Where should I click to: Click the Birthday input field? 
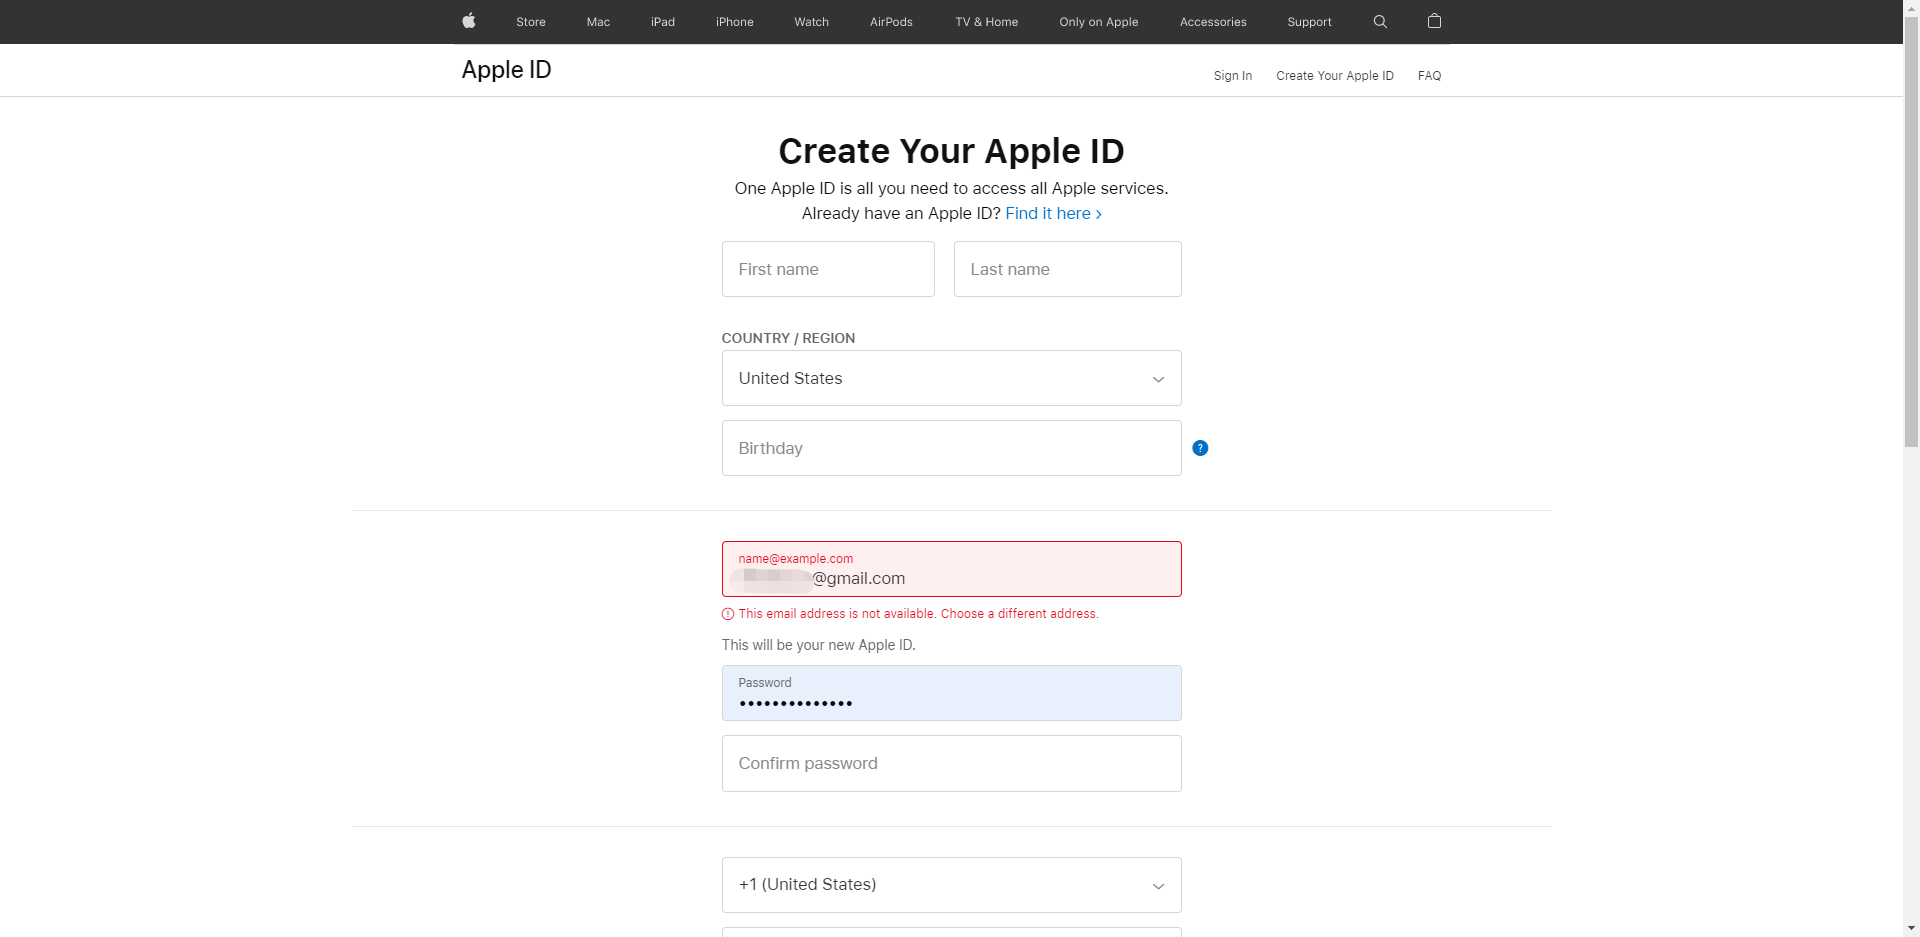pos(951,448)
